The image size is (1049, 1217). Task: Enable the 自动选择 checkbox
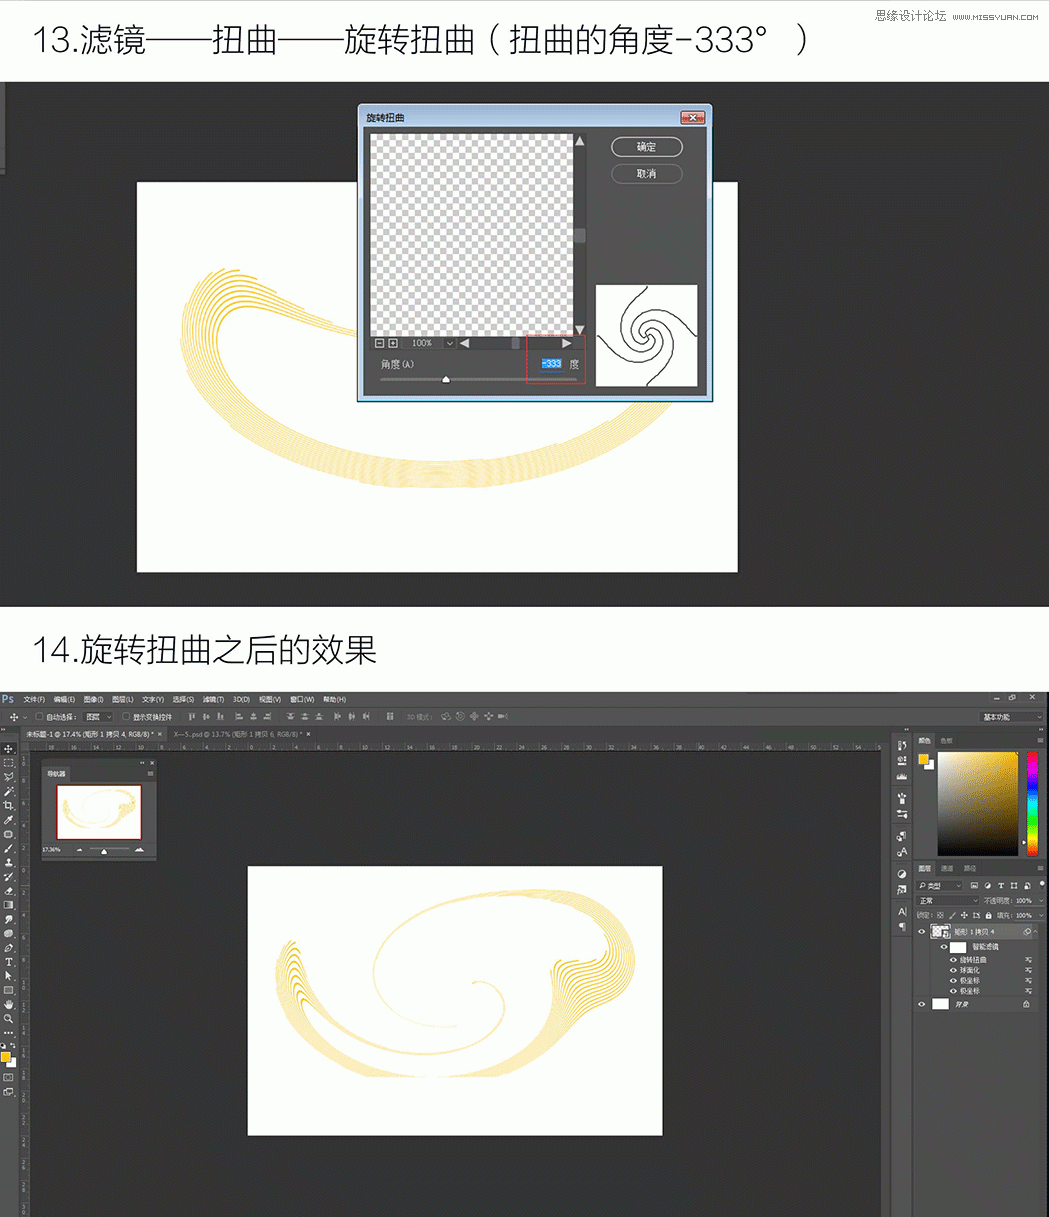(x=39, y=717)
